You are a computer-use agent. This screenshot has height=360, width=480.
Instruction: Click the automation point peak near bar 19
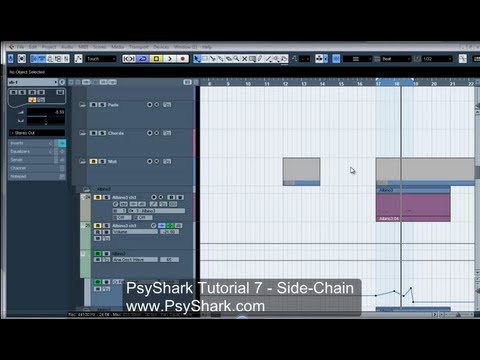pyautogui.click(x=411, y=288)
